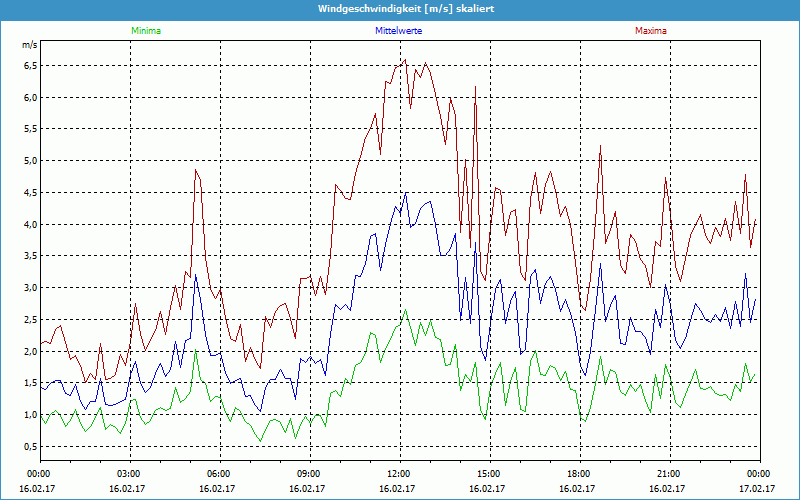
Task: Click the 5,5 y-axis value
Action: tap(32, 129)
